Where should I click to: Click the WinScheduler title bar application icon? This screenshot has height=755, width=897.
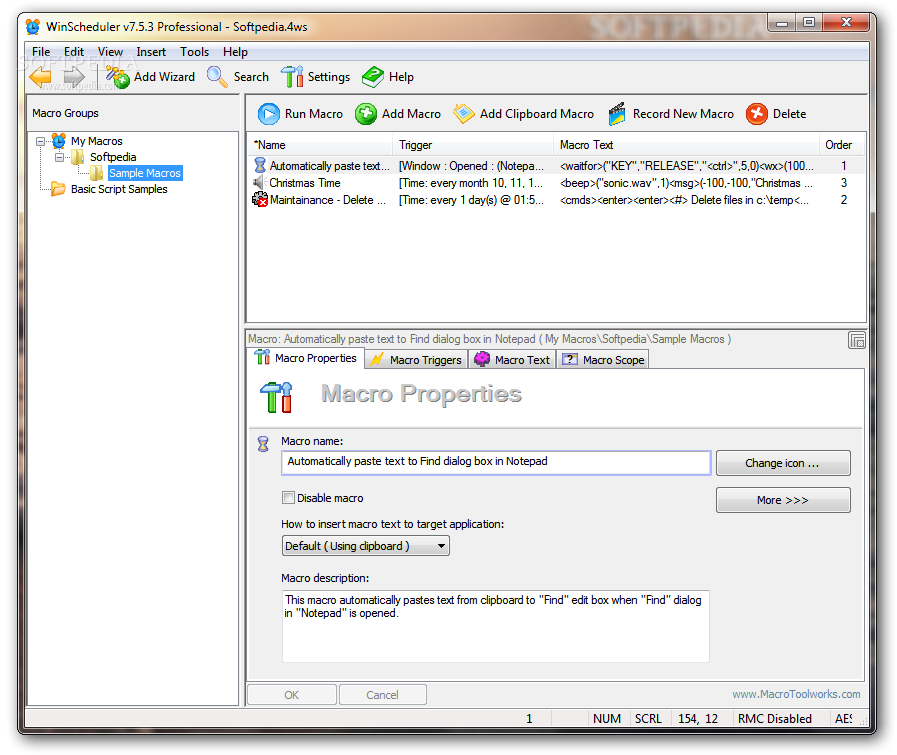tap(33, 26)
